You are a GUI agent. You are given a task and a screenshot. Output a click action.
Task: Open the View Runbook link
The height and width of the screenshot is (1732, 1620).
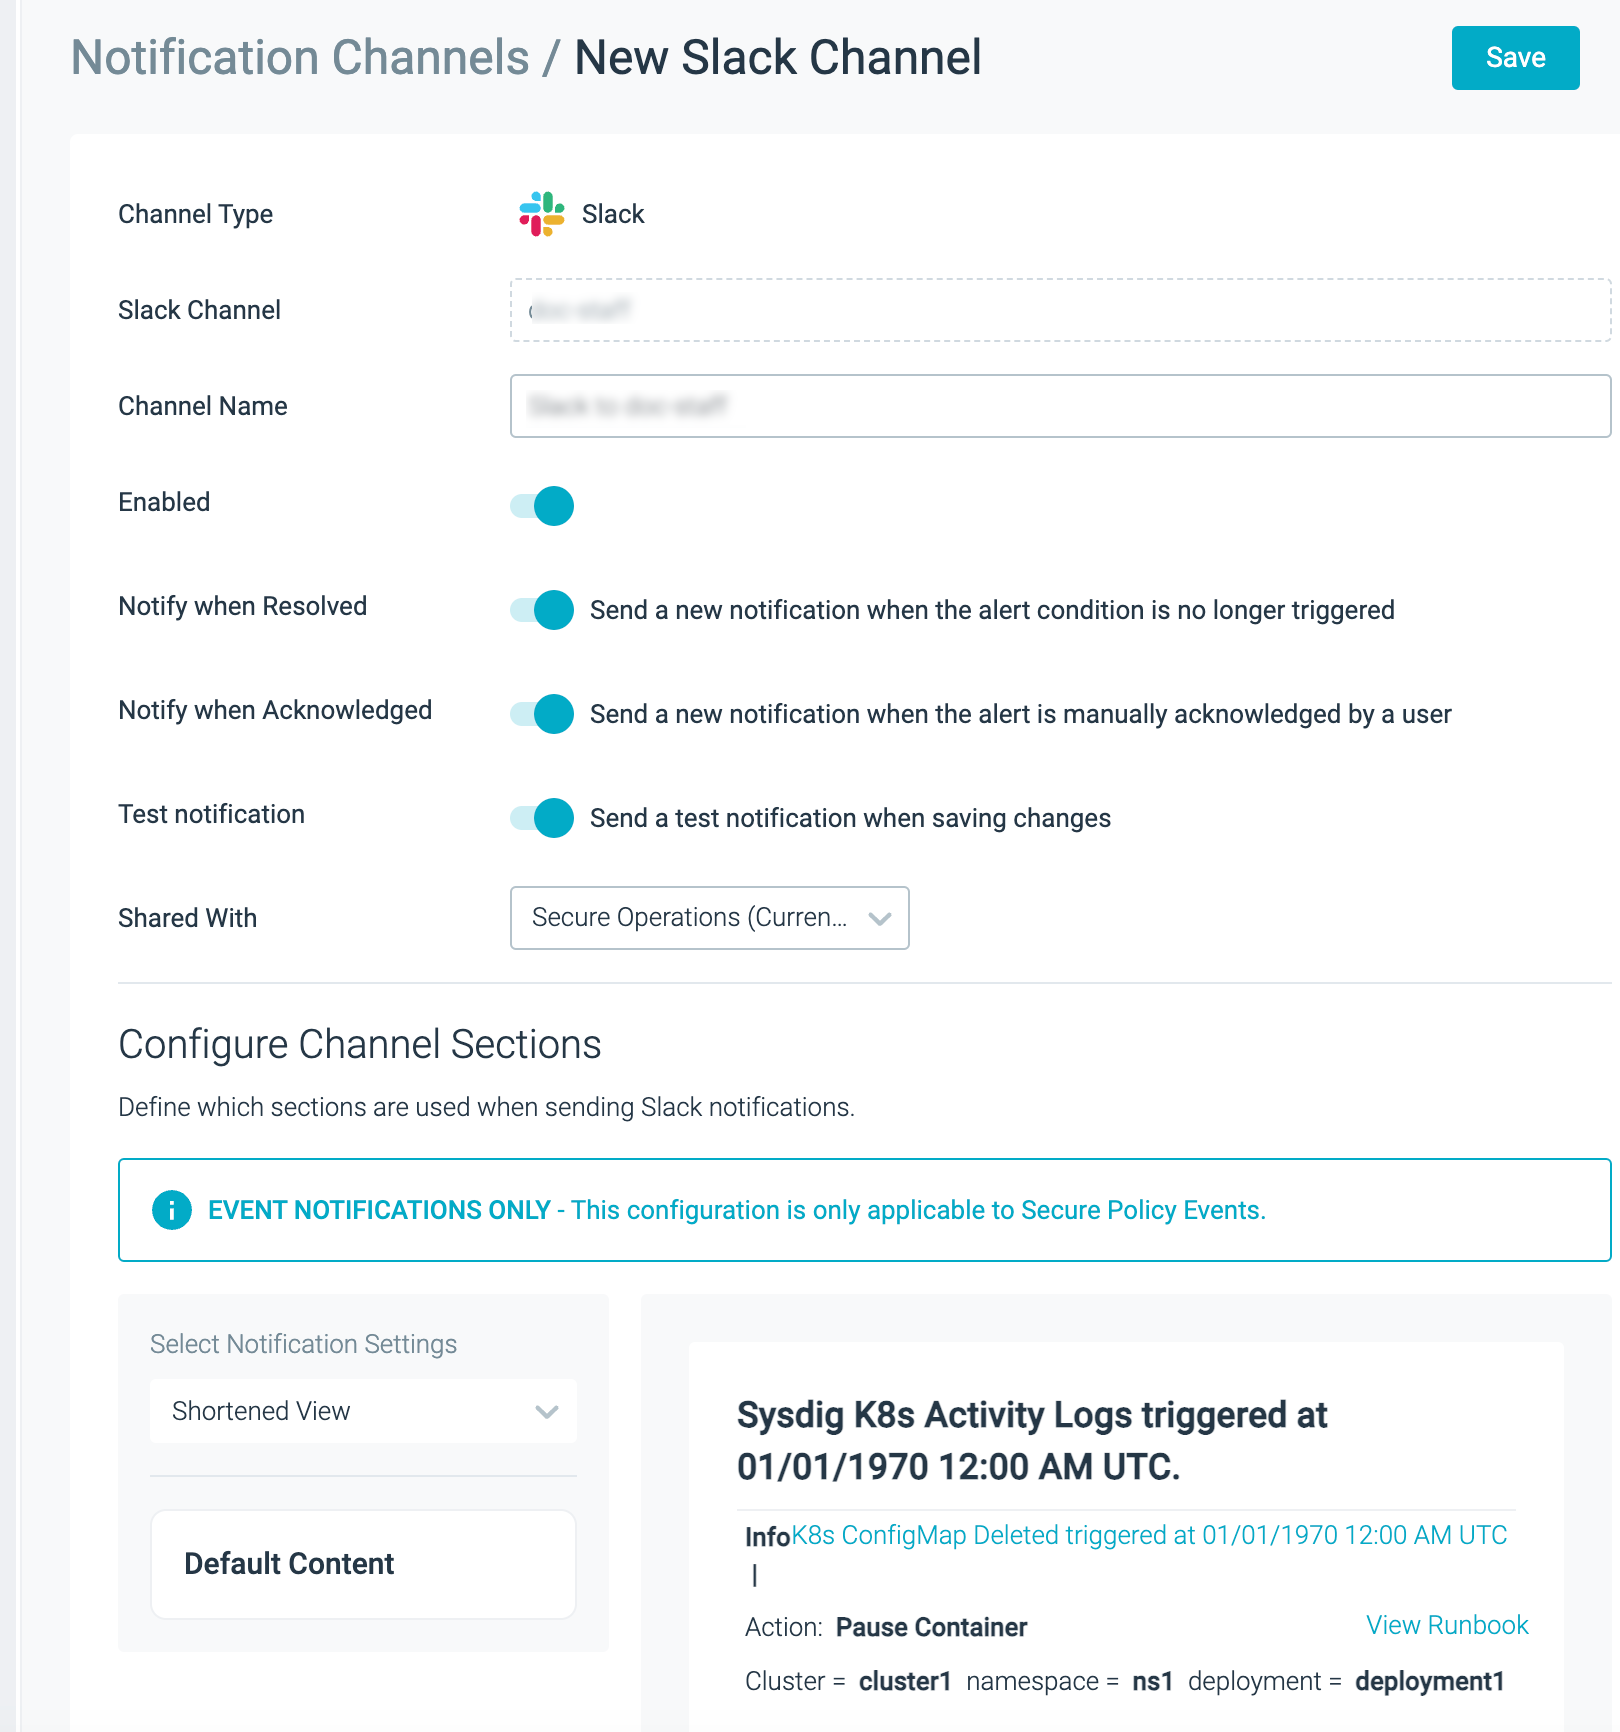point(1447,1625)
